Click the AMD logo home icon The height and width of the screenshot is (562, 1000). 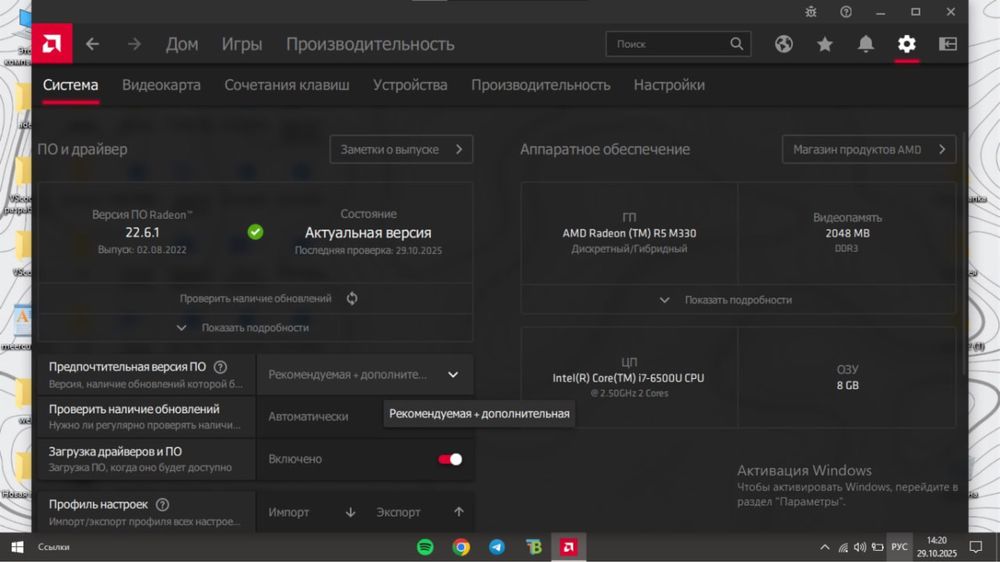tap(52, 43)
